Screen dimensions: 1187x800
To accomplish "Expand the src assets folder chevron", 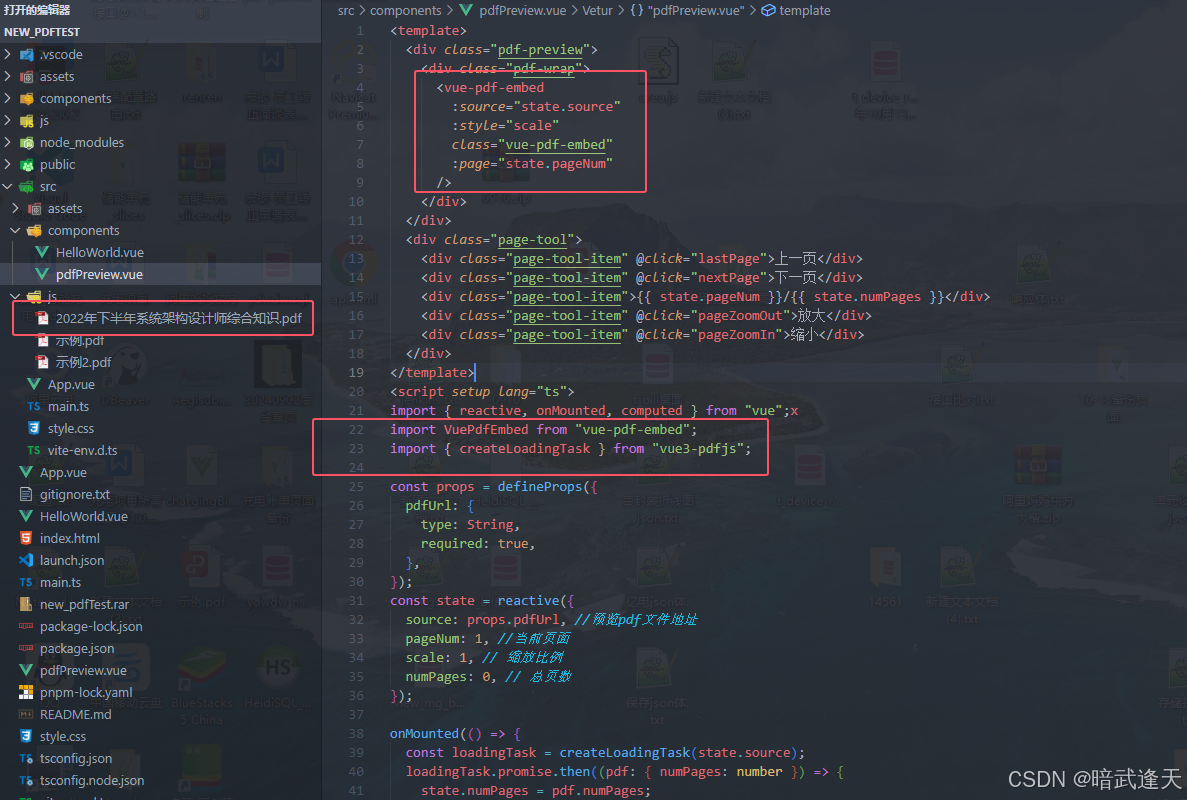I will (x=16, y=208).
